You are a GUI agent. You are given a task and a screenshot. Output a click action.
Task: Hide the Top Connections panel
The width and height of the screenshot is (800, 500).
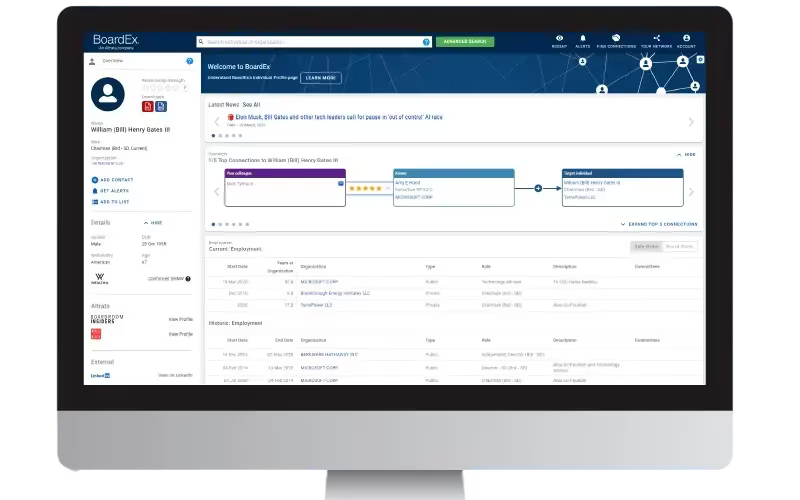point(686,155)
